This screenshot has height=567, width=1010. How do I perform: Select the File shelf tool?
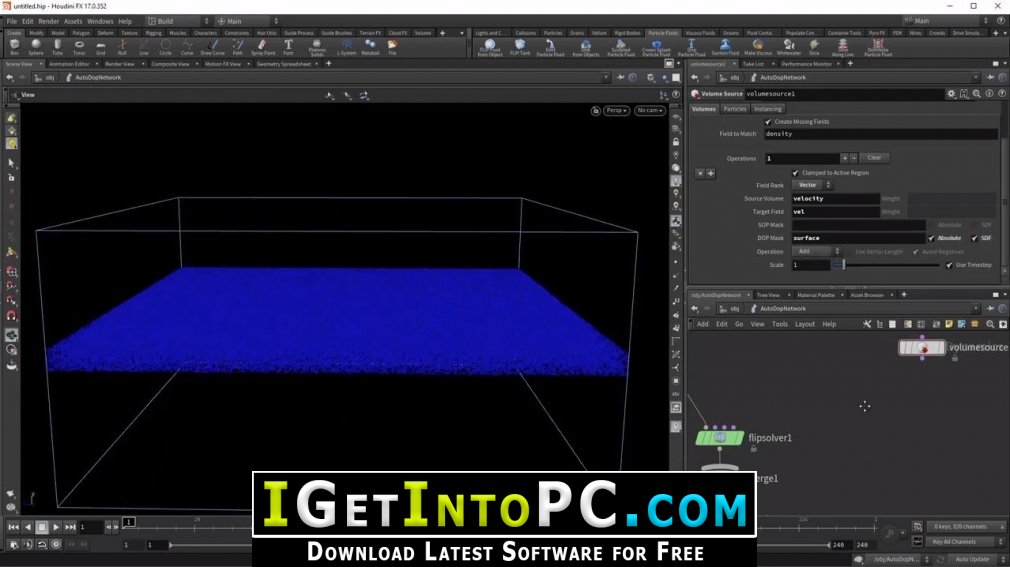click(x=392, y=47)
